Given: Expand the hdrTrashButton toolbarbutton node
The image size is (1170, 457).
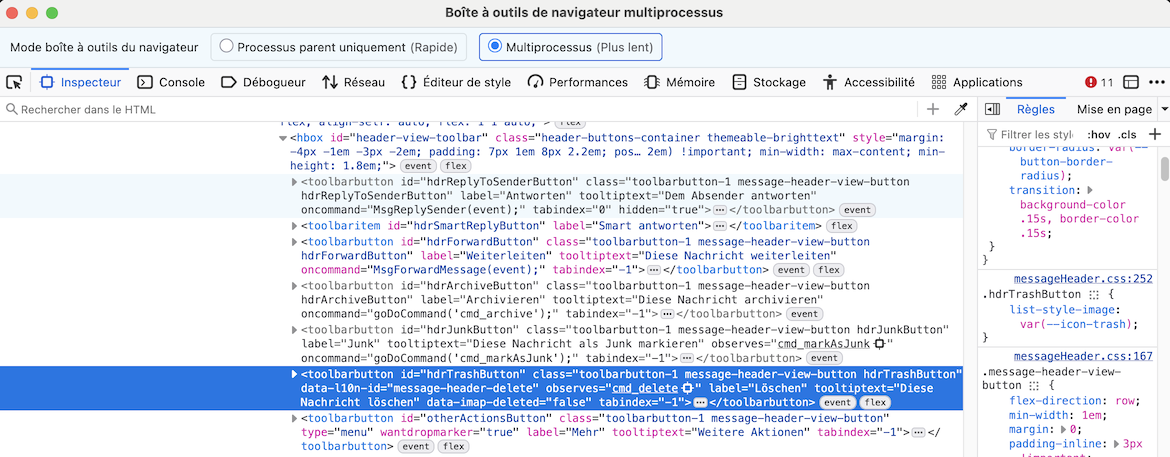Looking at the screenshot, I should pos(294,374).
